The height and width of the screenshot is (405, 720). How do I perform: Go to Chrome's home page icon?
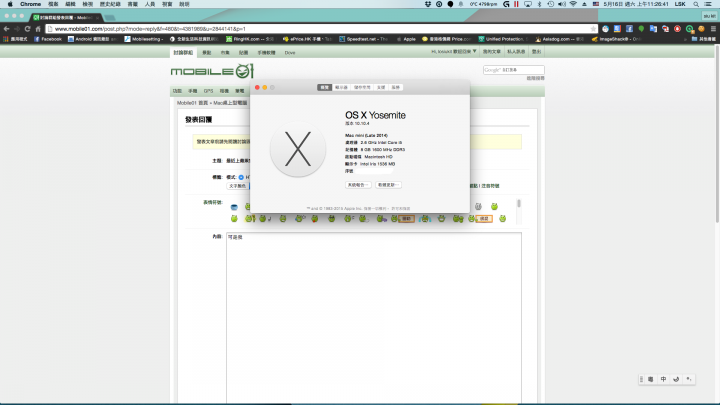[x=38, y=28]
